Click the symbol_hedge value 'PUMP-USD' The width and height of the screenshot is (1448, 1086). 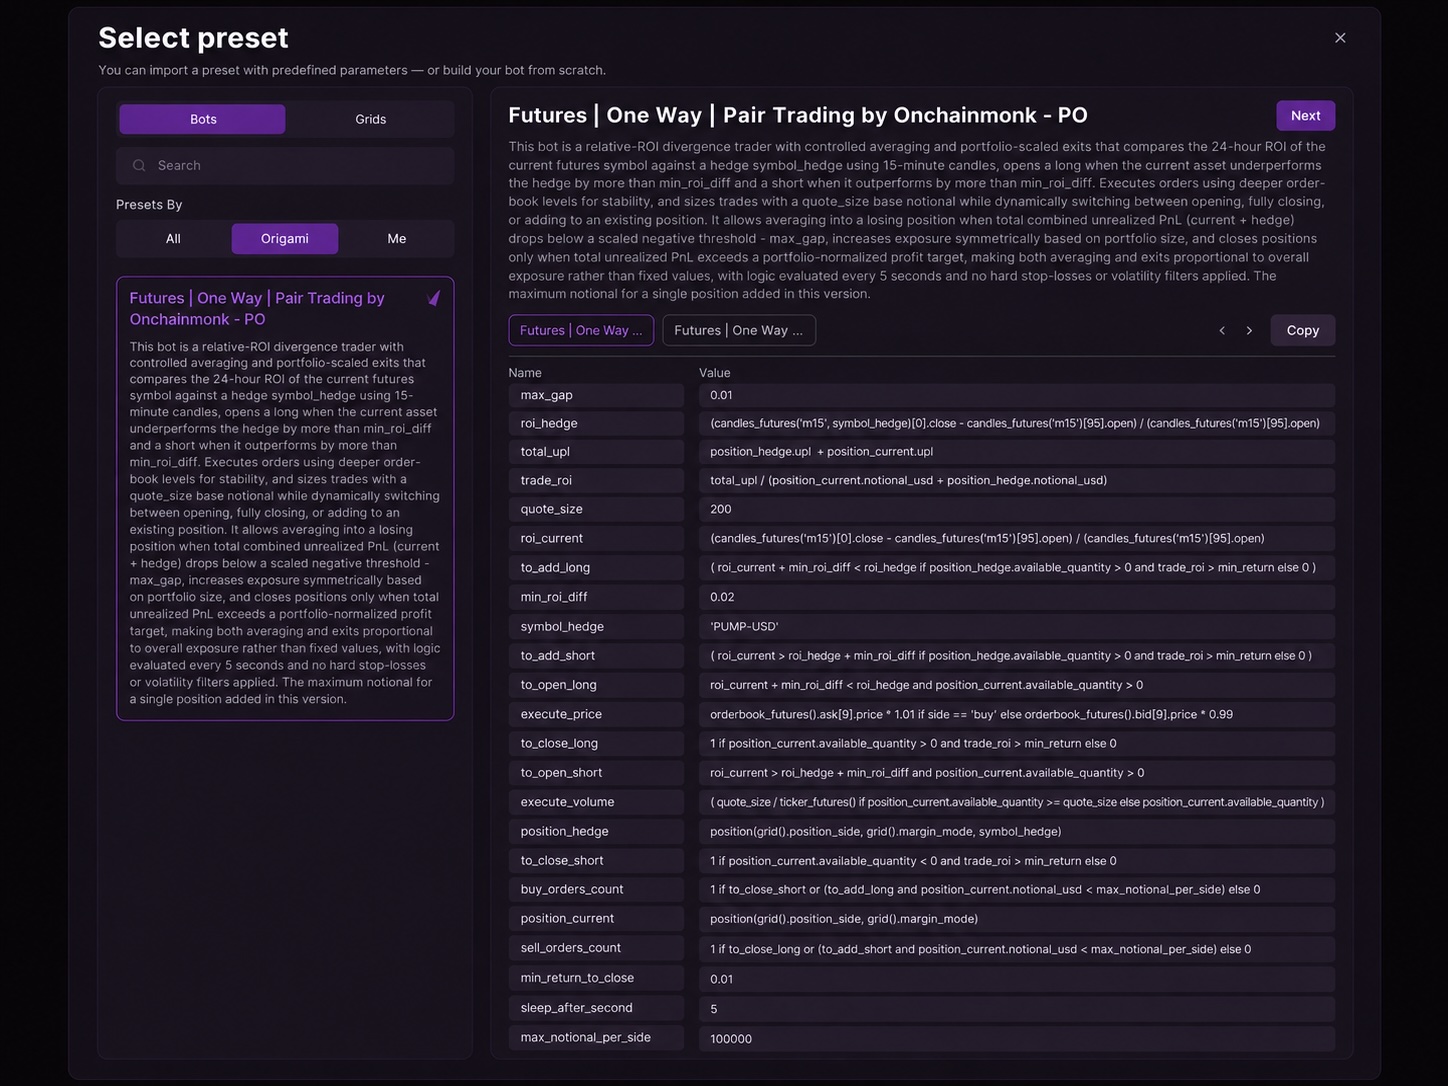[1017, 626]
